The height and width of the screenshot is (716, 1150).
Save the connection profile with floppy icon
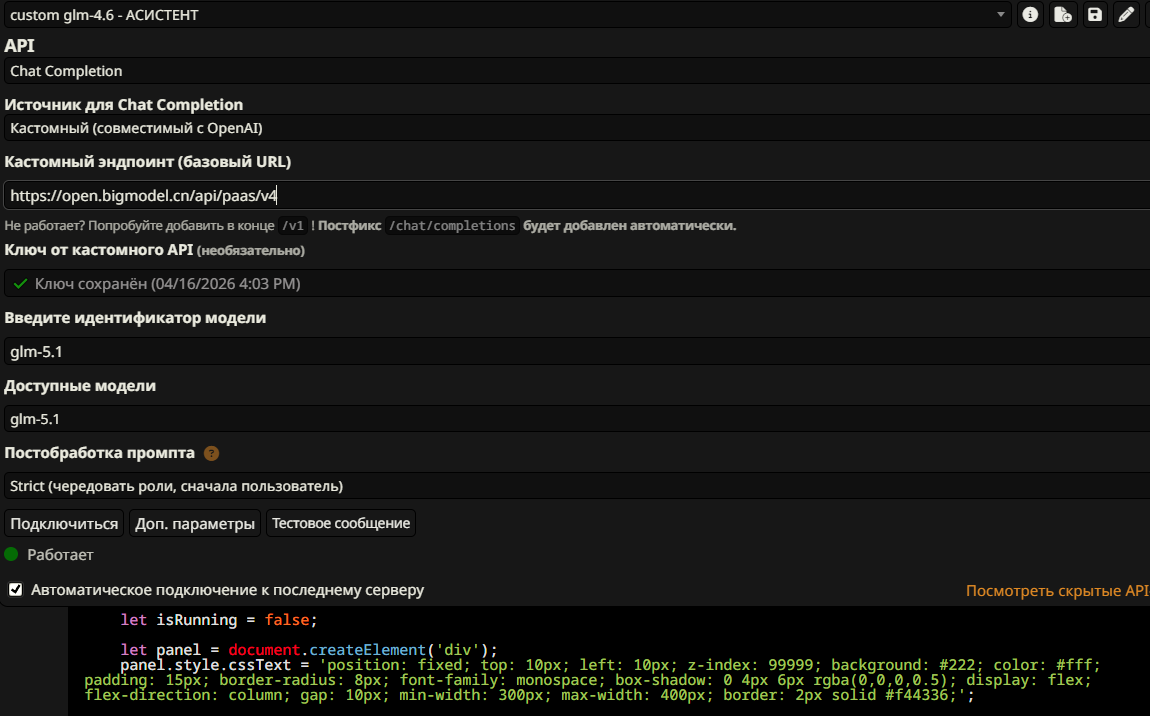coord(1095,15)
